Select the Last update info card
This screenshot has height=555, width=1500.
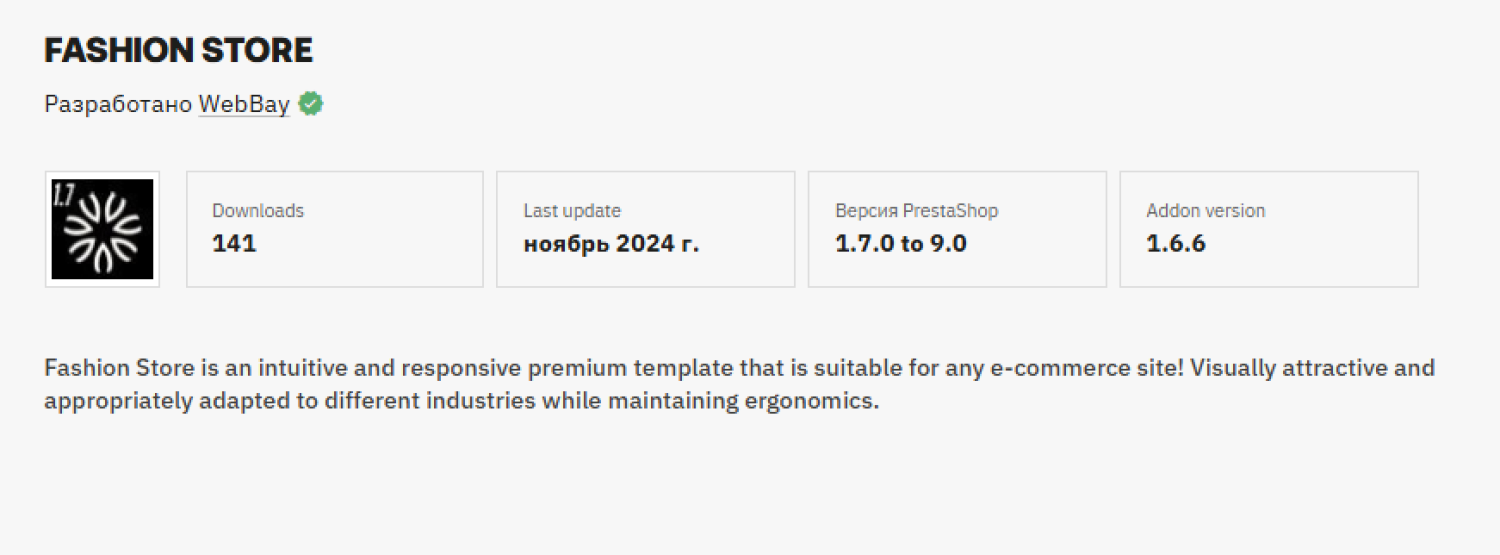[x=646, y=229]
